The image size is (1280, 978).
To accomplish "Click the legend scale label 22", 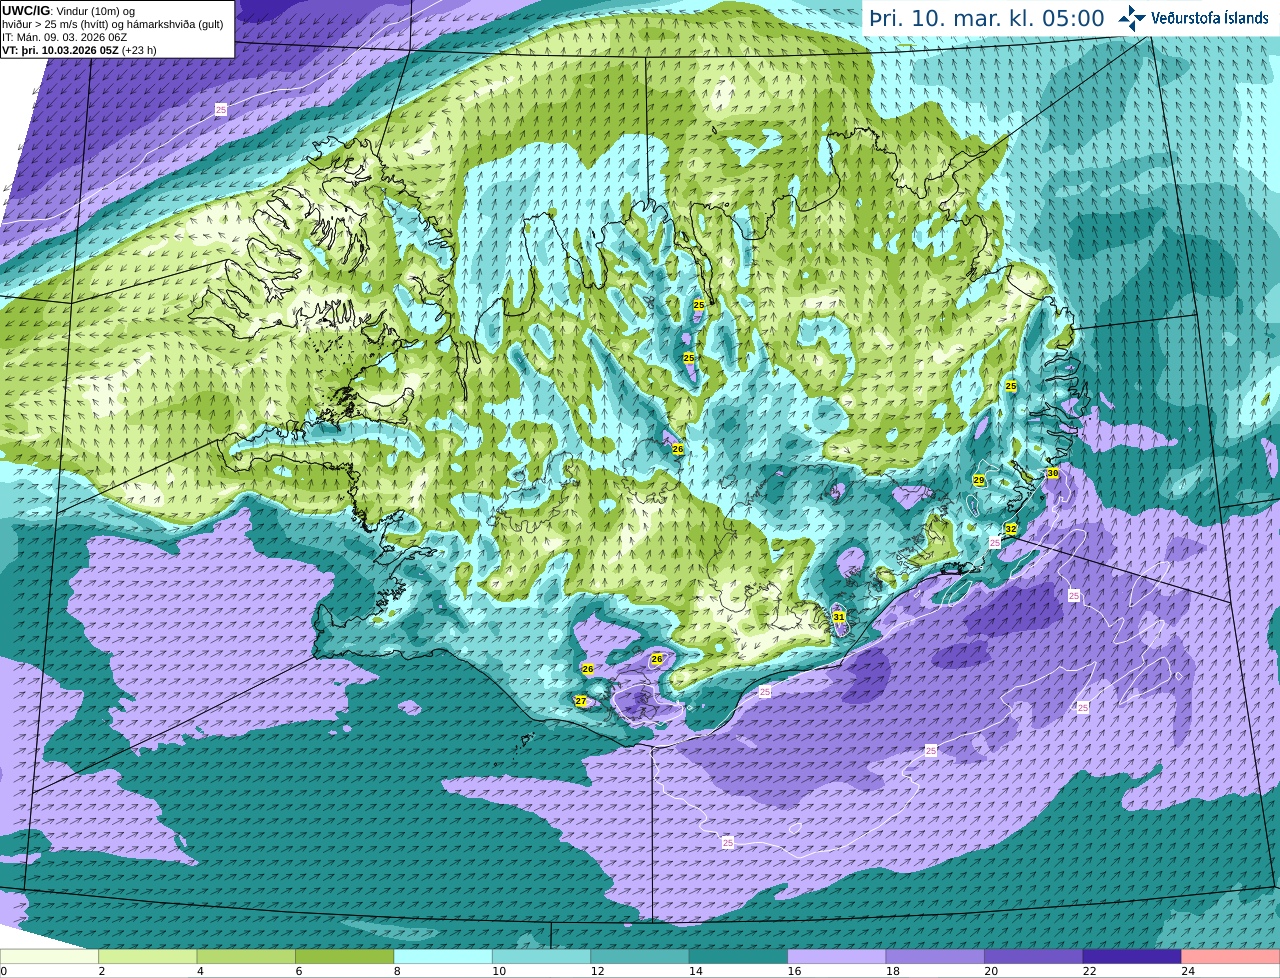I will pos(1089,971).
